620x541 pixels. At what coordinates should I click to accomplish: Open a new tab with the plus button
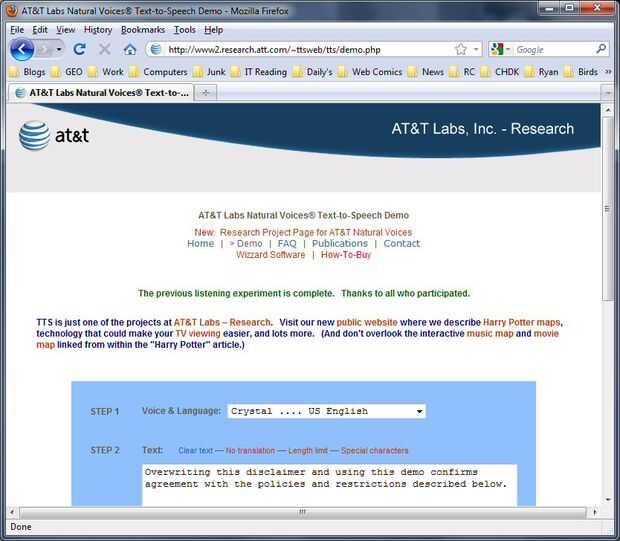pos(205,93)
